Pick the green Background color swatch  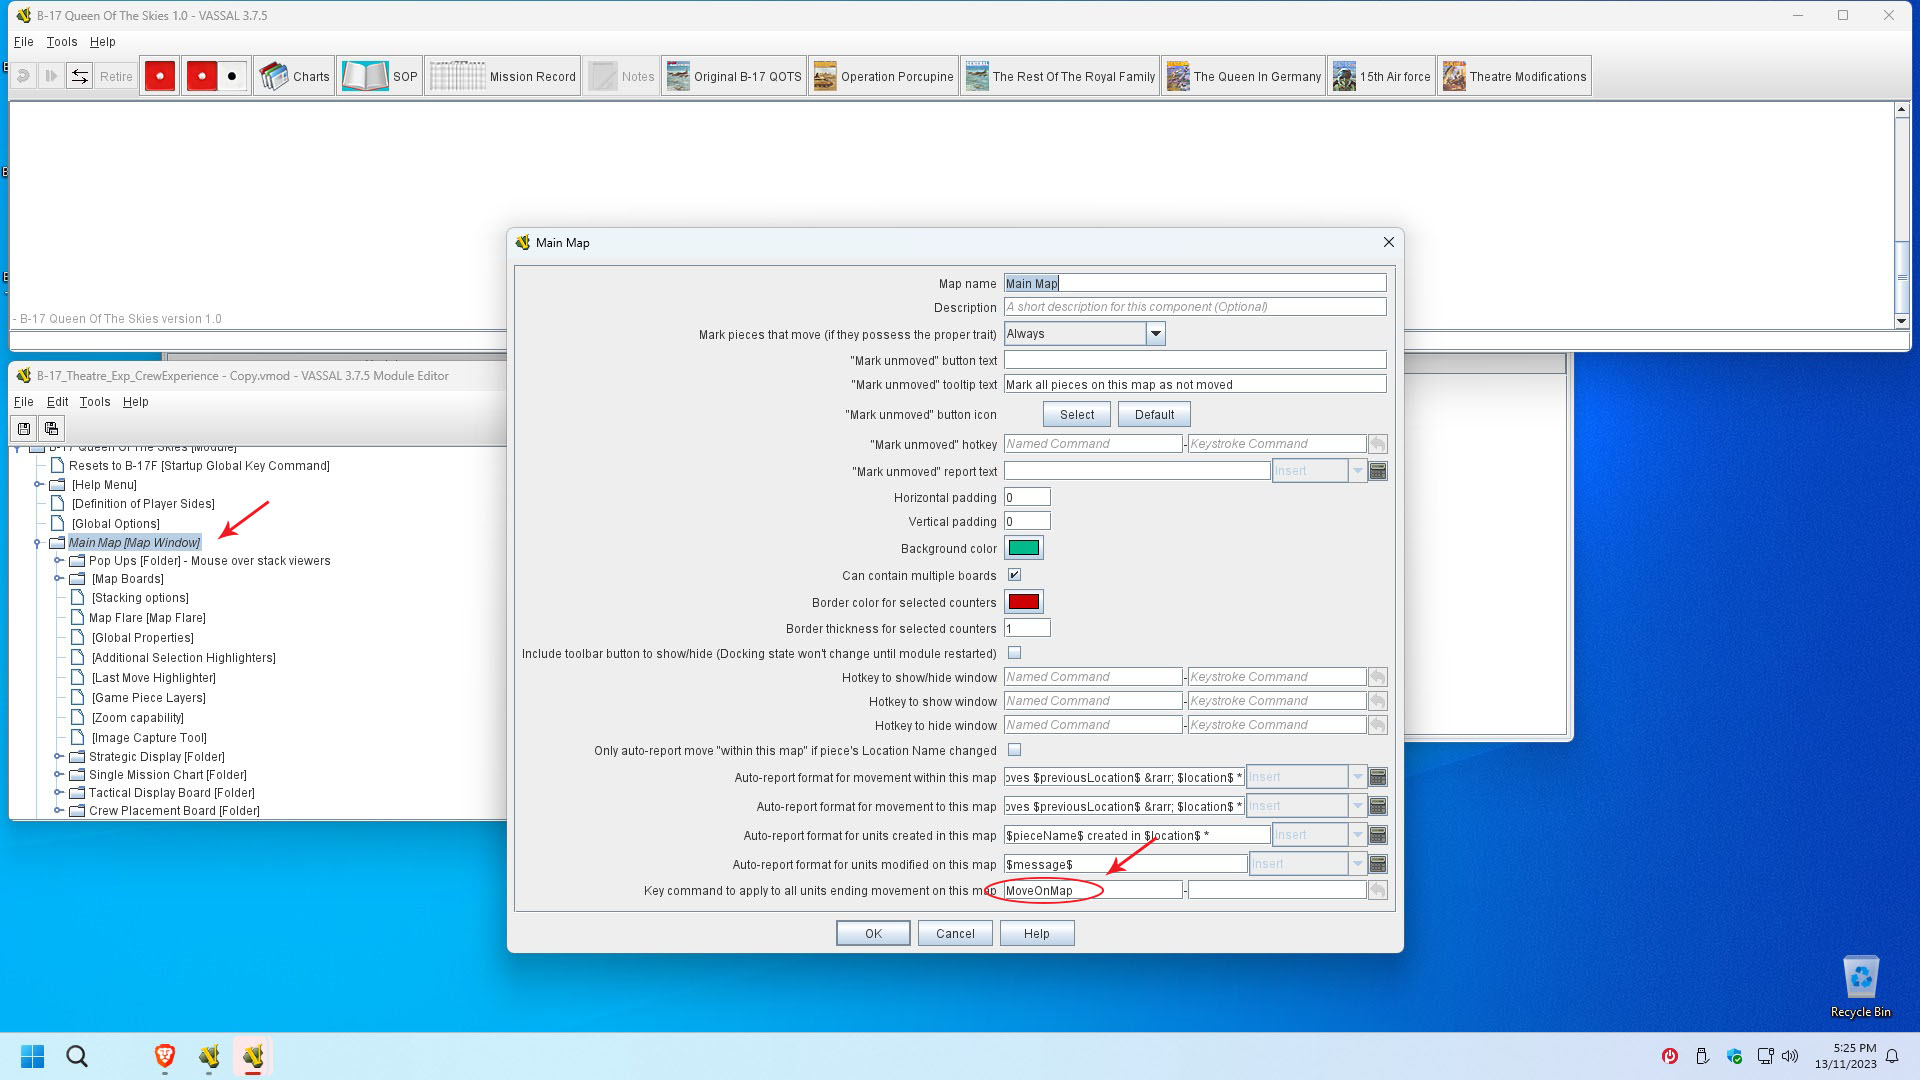1024,548
